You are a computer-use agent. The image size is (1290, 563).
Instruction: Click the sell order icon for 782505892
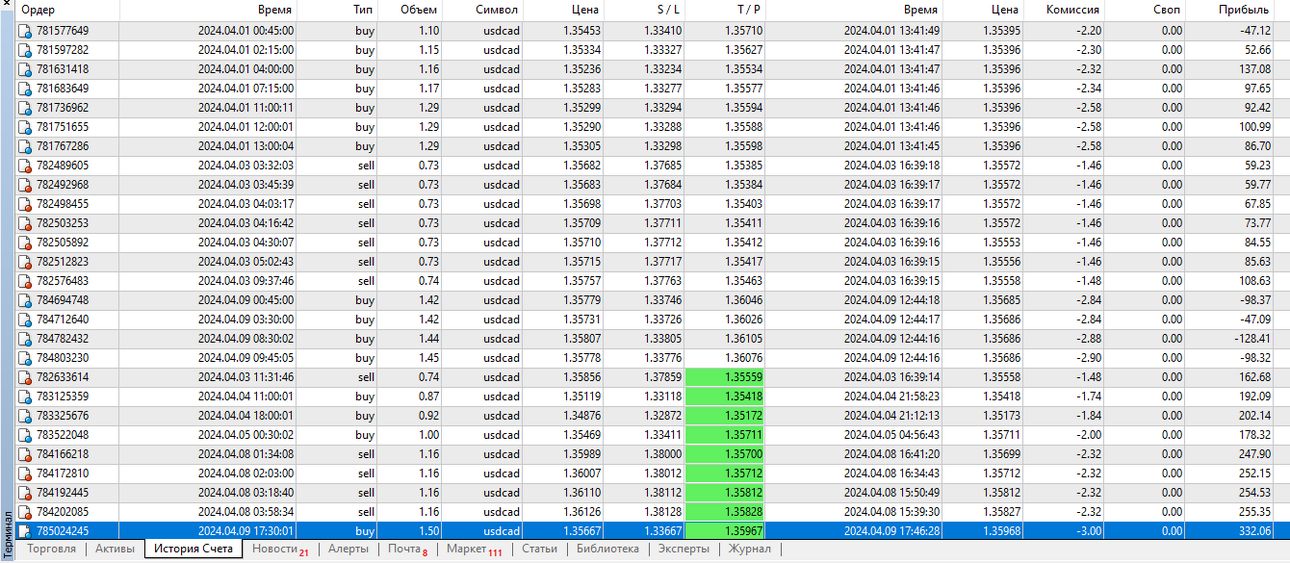(x=26, y=242)
